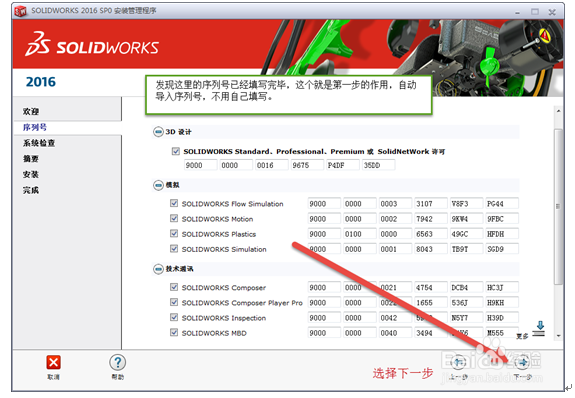Image resolution: width=575 pixels, height=398 pixels.
Task: Click 3D design serial field 9675
Action: pos(307,165)
